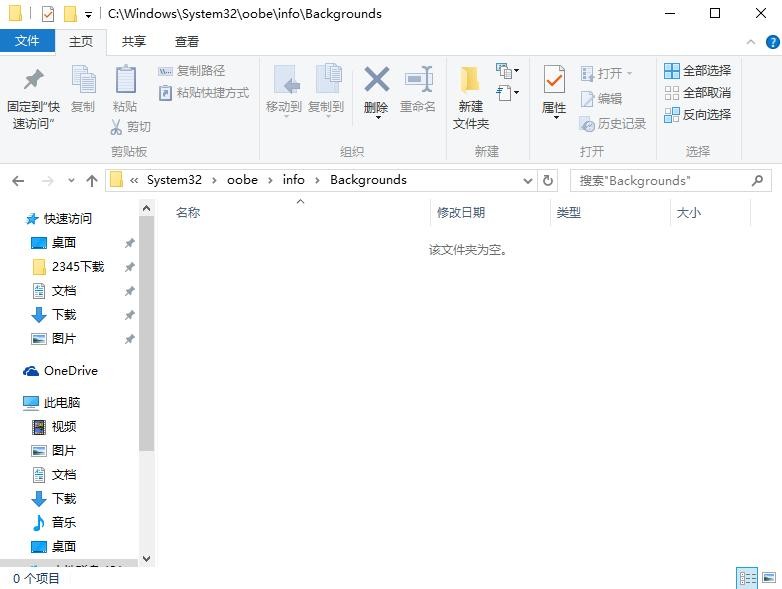
Task: Click the up-directory arrow icon
Action: pos(92,180)
